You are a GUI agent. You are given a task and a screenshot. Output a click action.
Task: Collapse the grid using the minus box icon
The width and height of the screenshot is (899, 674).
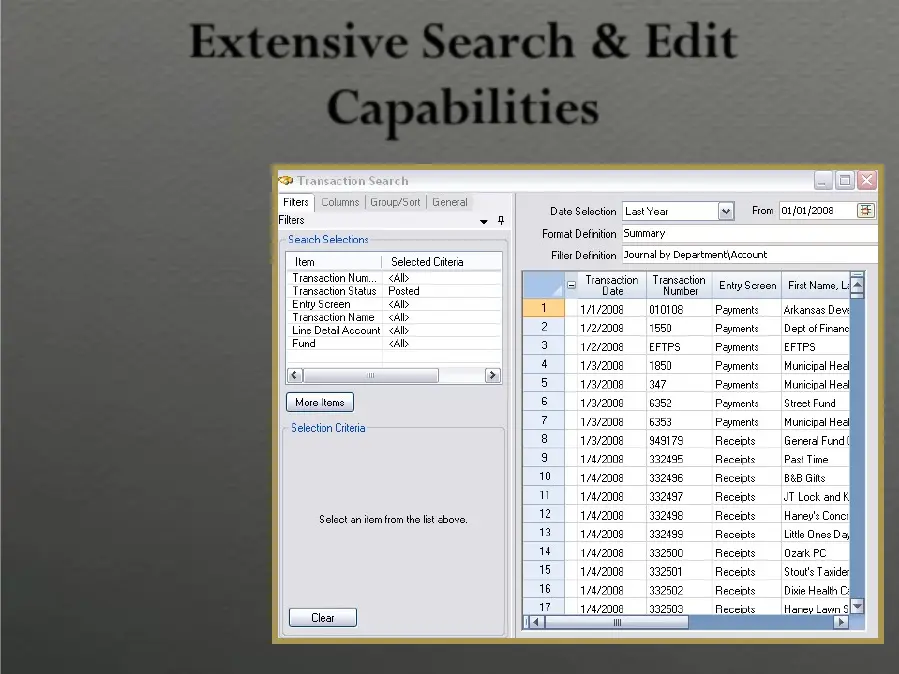(x=571, y=285)
